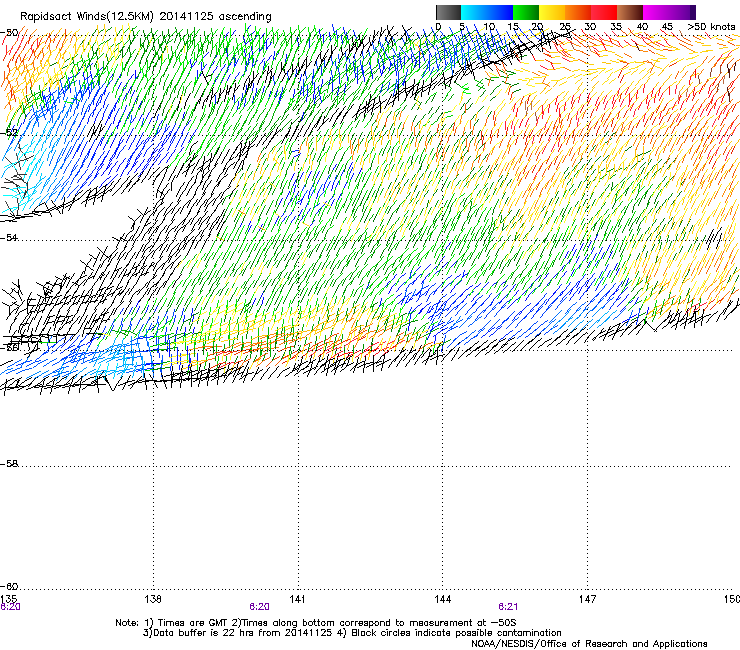Image resolution: width=740 pixels, height=650 pixels.
Task: Click the 'Note: 1) Times are GMT' text
Action: [x=171, y=623]
